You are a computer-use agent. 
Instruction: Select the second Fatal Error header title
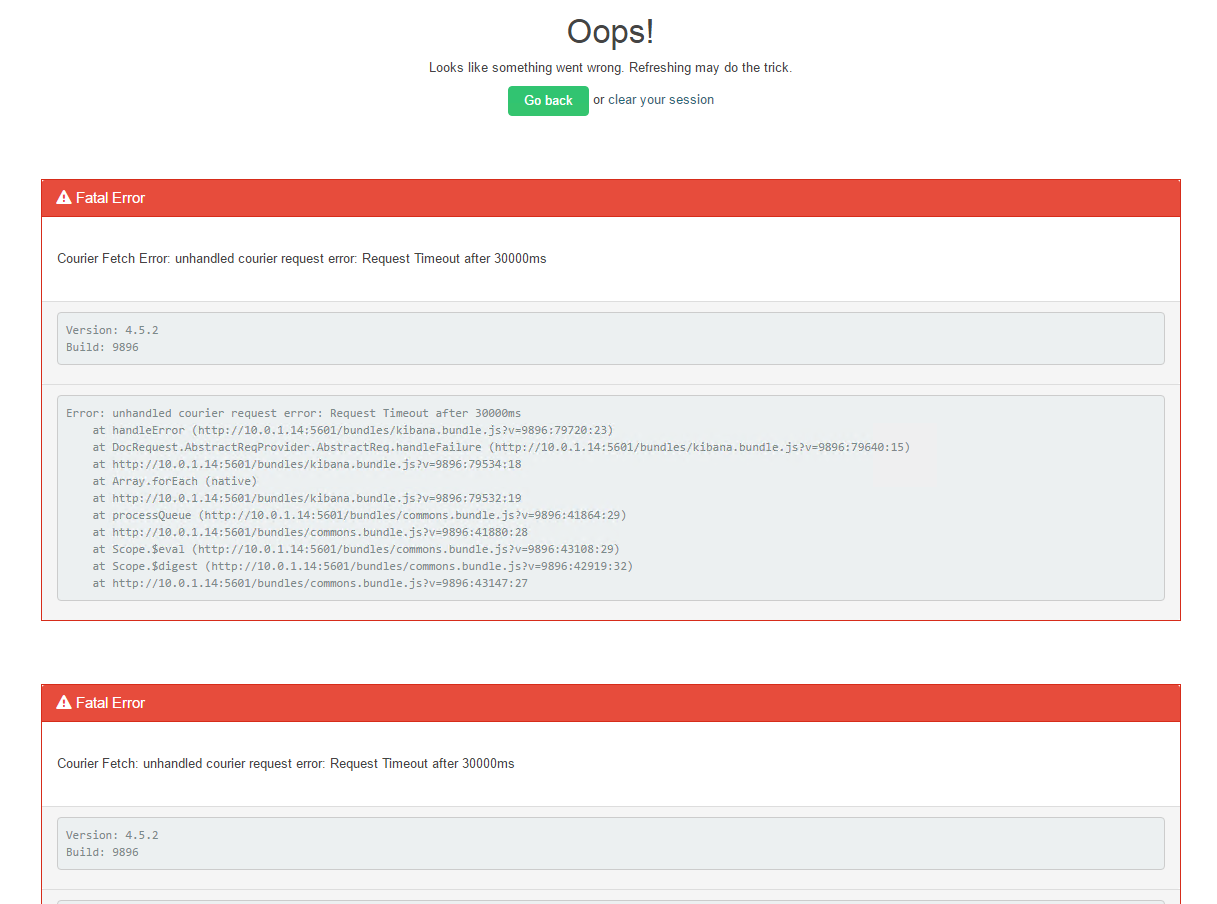click(x=110, y=703)
